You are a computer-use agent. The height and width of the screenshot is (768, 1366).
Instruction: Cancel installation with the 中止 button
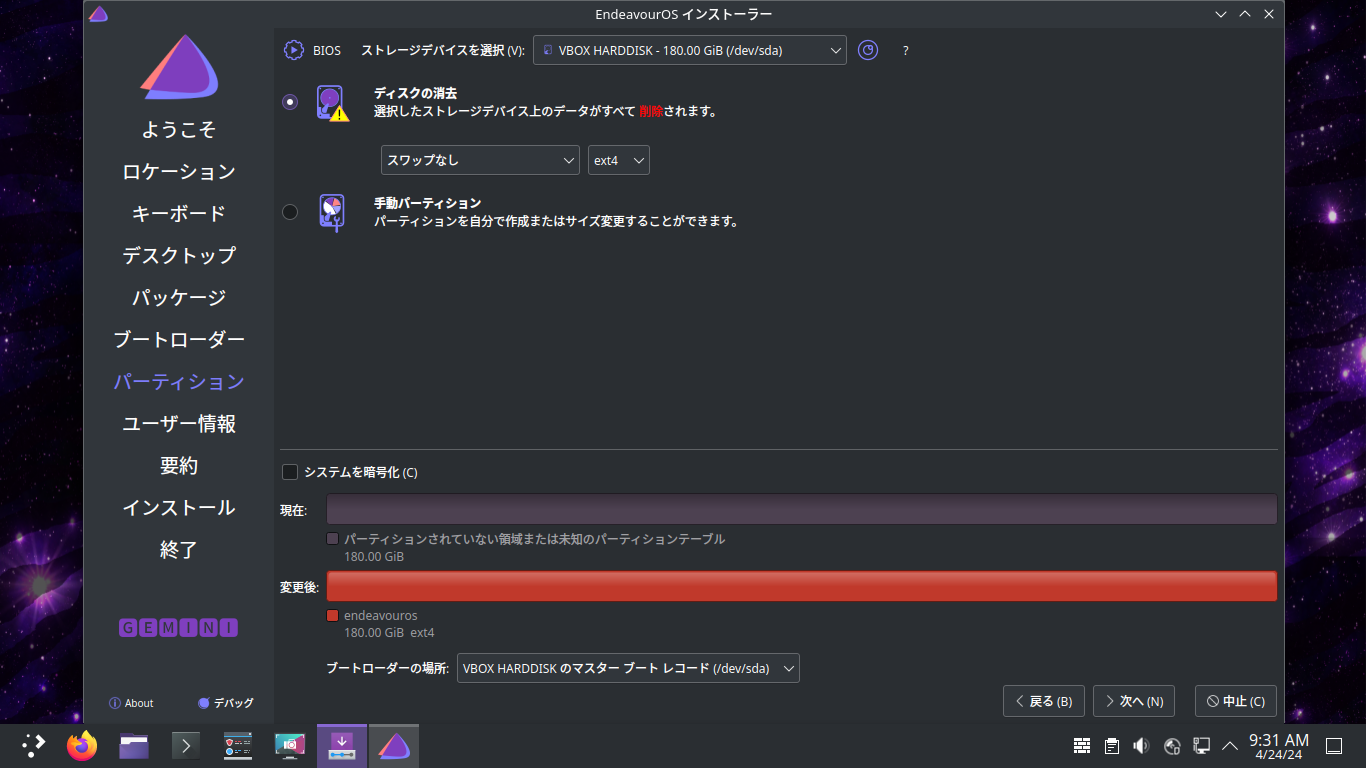1236,701
